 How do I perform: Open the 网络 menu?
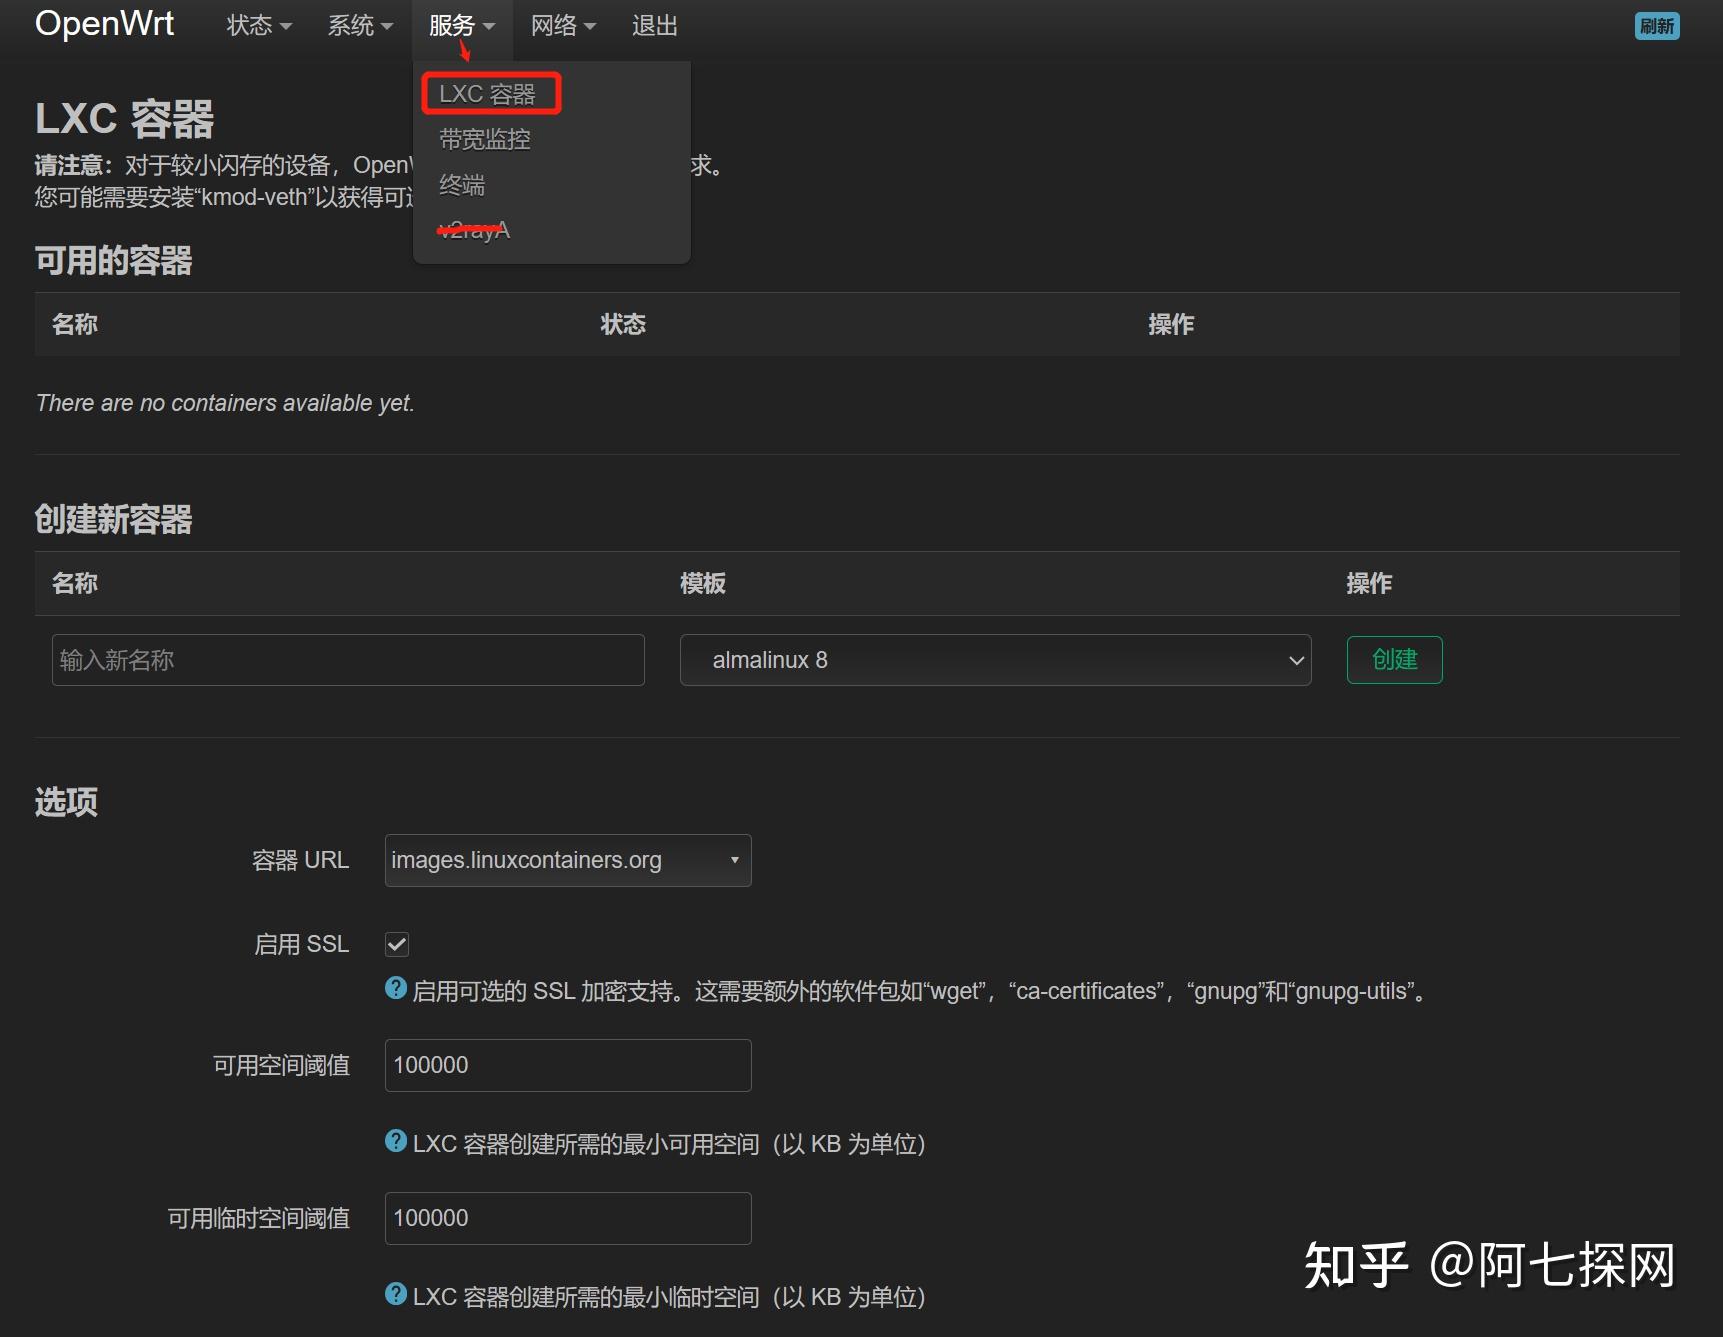561,26
